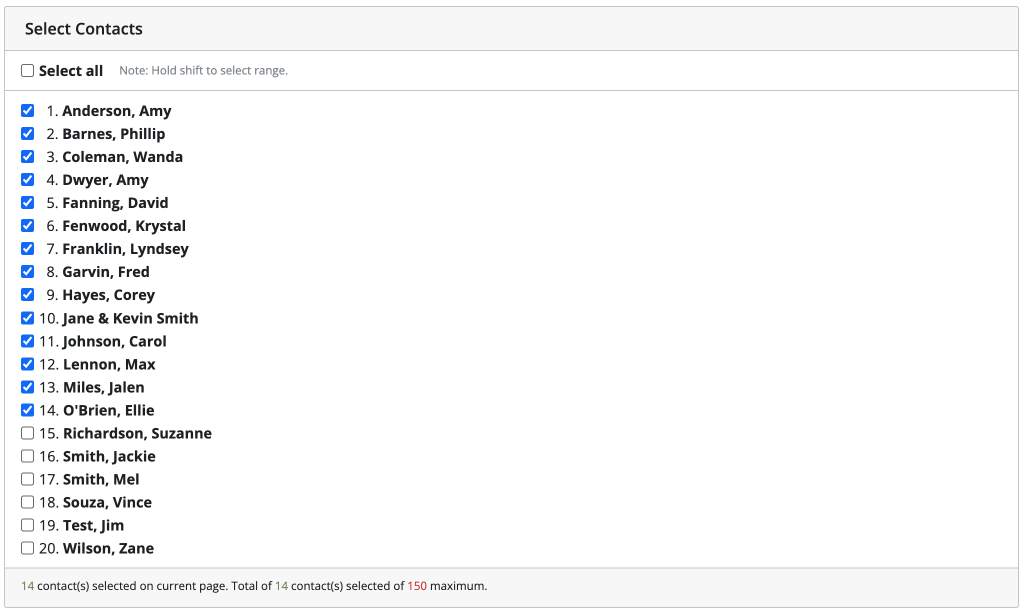Click the Test, Jim name label
This screenshot has height=612, width=1024.
pos(93,525)
